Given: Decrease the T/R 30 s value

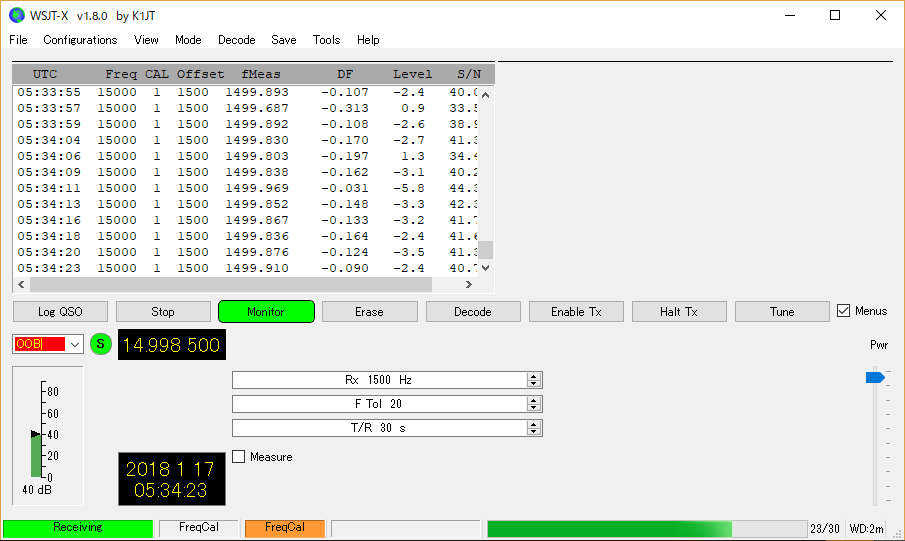Looking at the screenshot, I should point(534,431).
